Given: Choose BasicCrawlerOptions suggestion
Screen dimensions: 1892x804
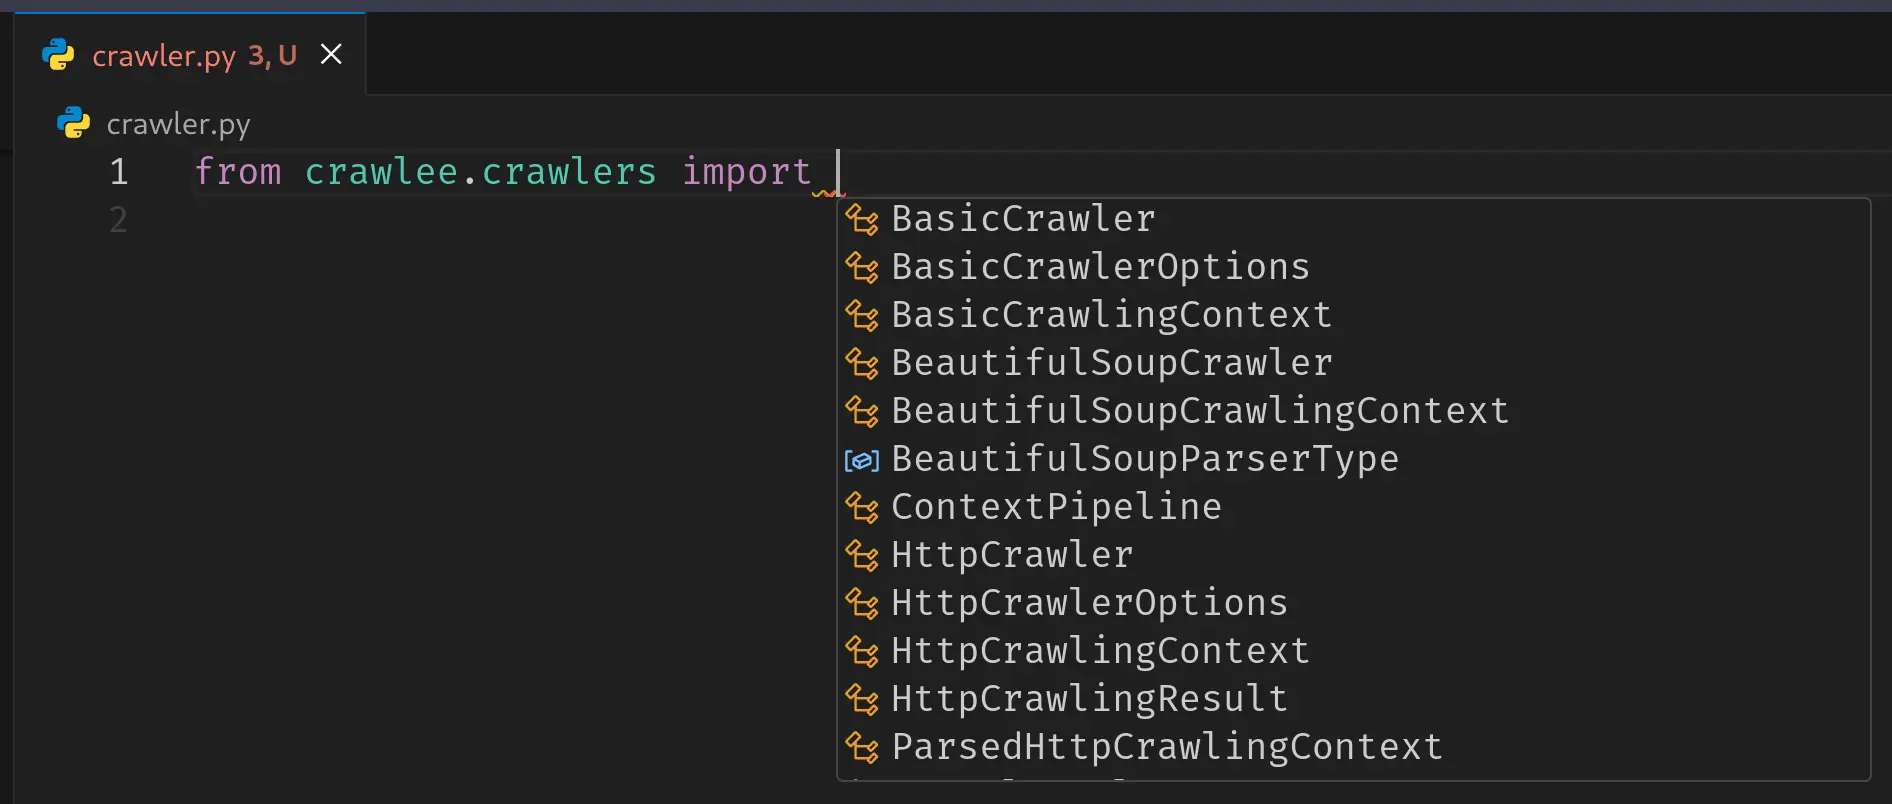Looking at the screenshot, I should [1353, 267].
